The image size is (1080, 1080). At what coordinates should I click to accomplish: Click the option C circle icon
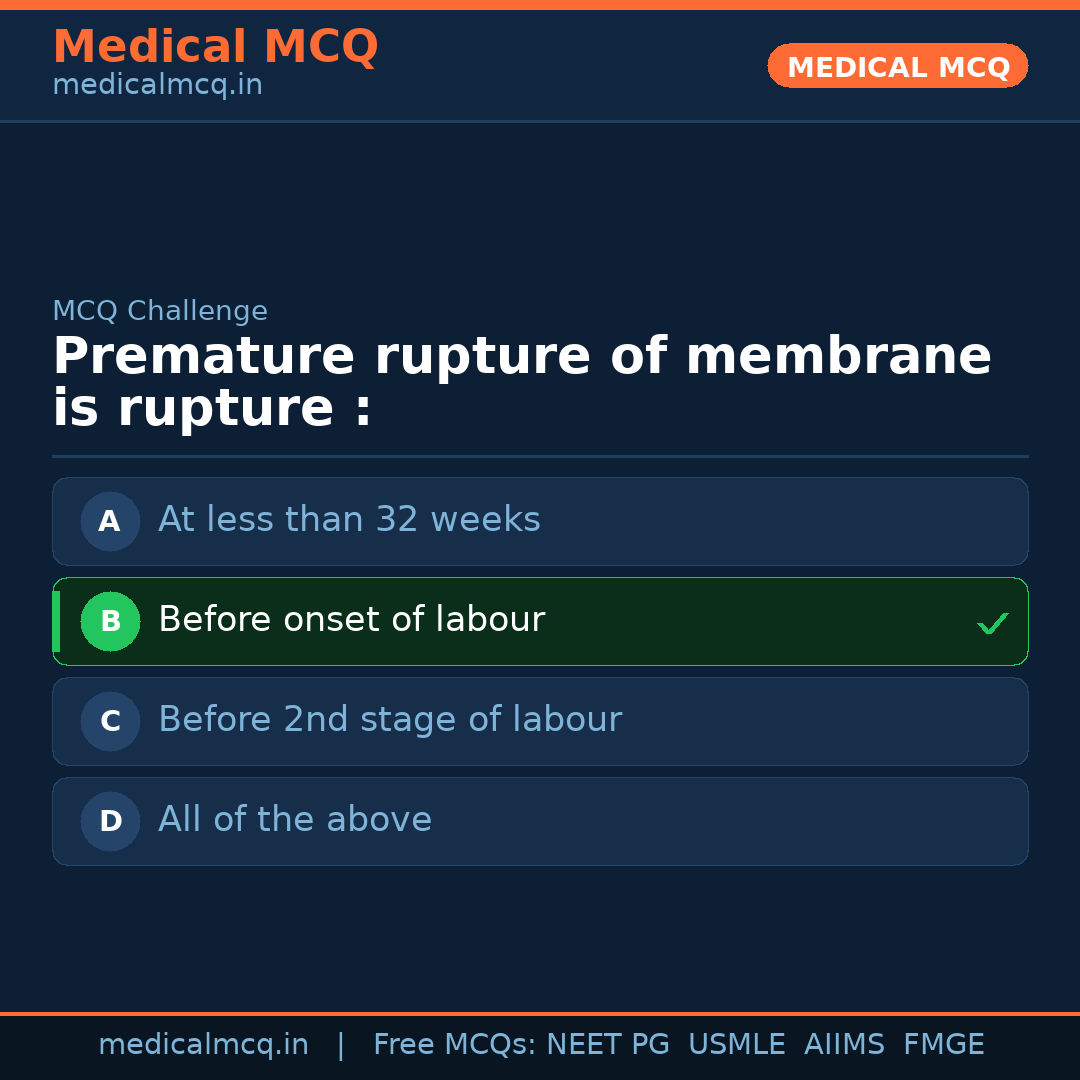point(110,721)
